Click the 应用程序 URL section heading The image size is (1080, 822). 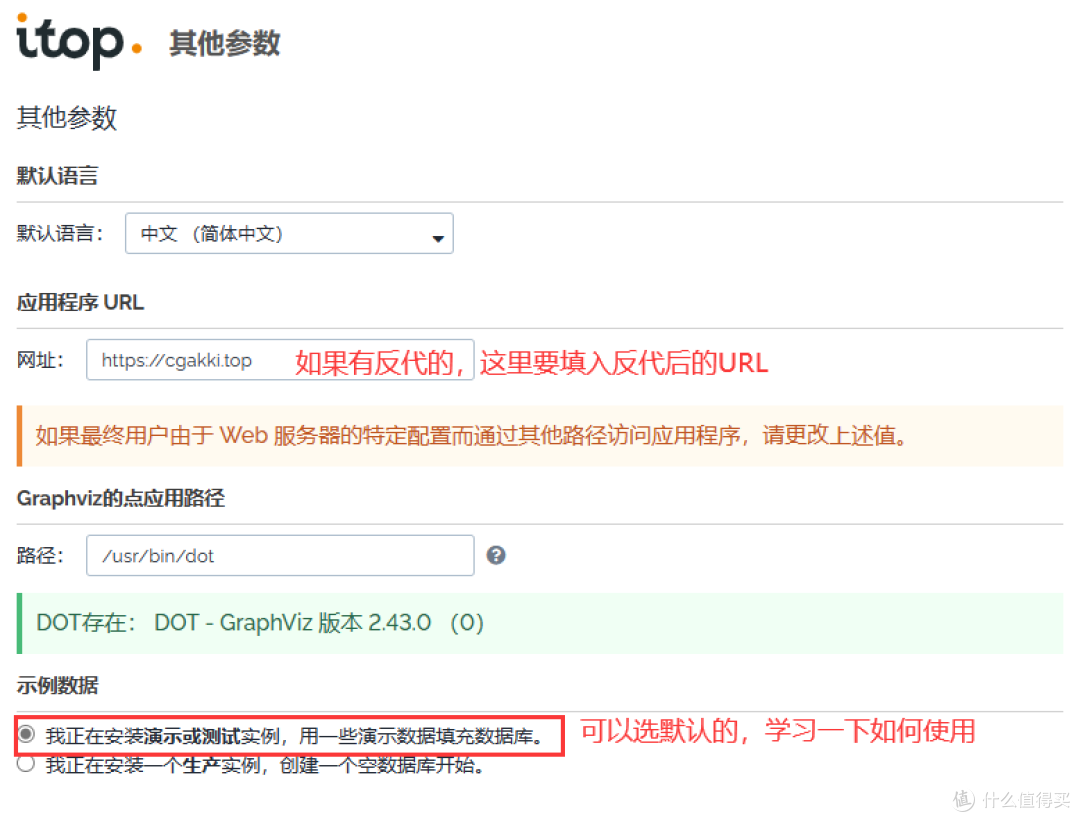[x=81, y=302]
